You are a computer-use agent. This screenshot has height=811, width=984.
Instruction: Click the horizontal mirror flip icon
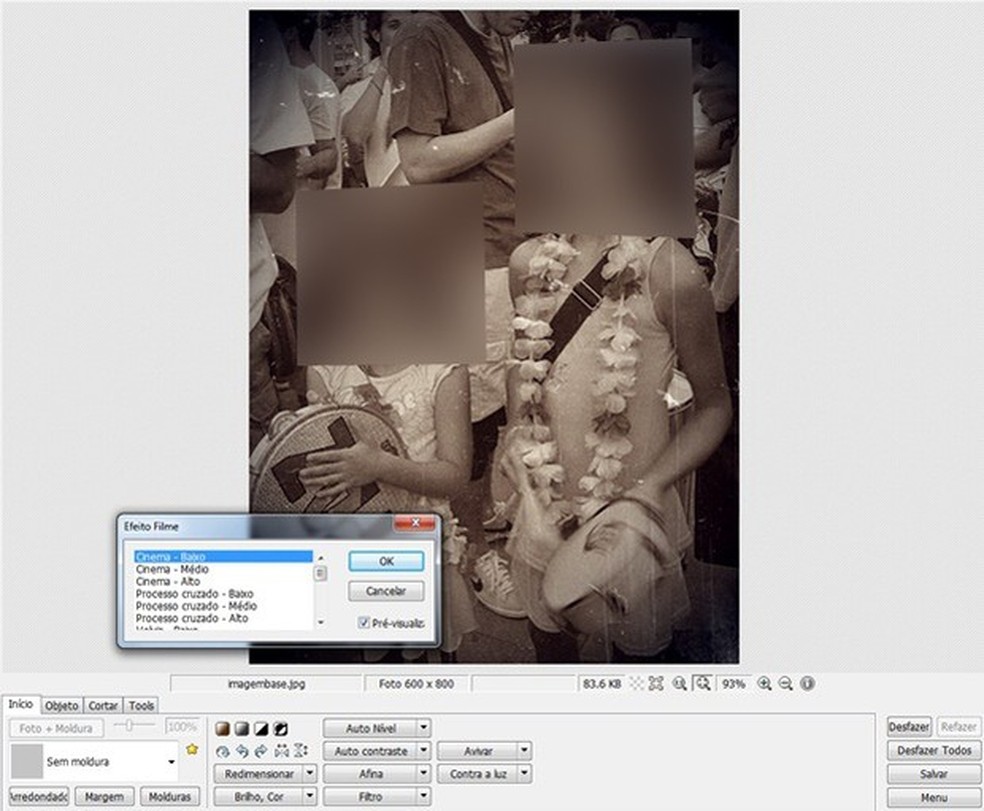pyautogui.click(x=281, y=750)
